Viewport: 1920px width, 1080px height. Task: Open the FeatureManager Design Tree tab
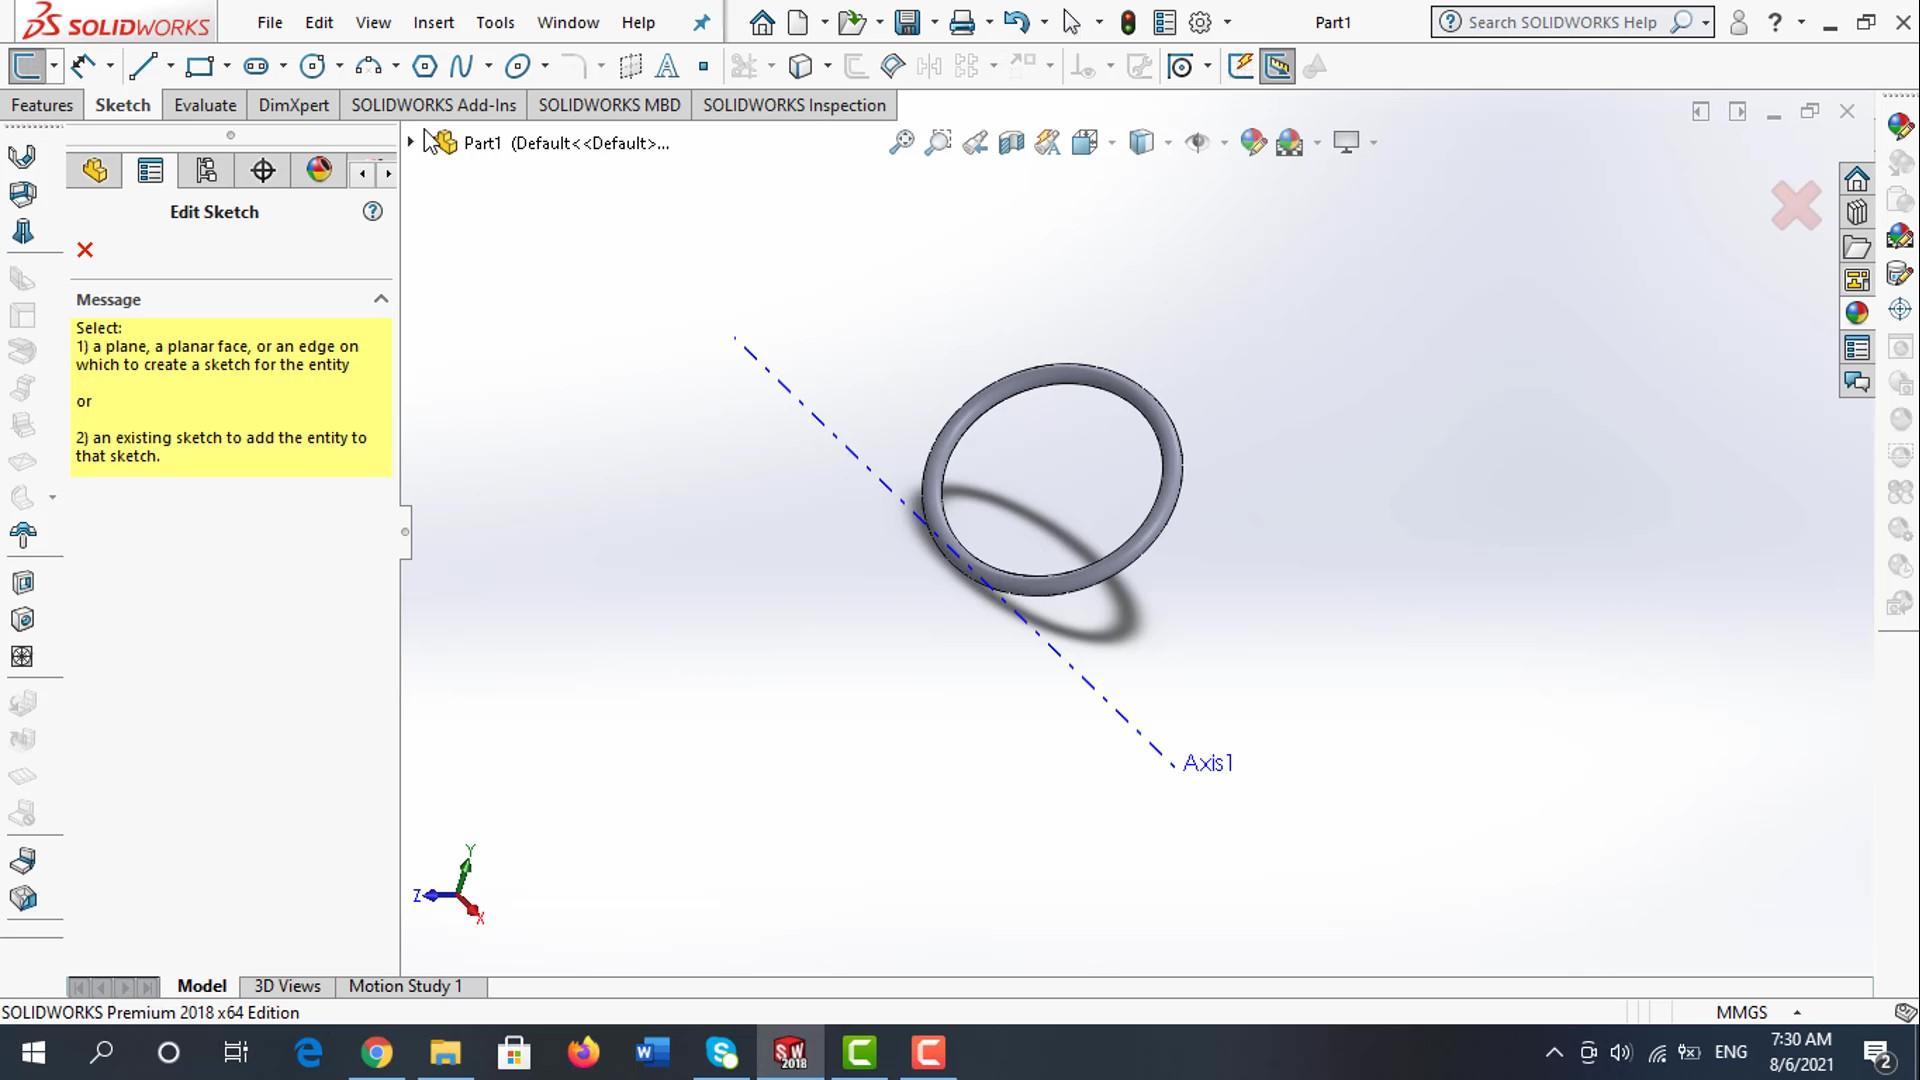click(95, 171)
